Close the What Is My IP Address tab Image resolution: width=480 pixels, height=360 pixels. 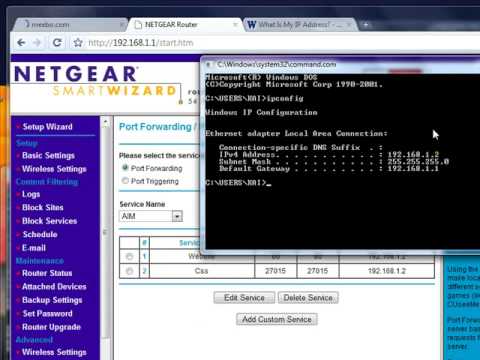(x=349, y=24)
